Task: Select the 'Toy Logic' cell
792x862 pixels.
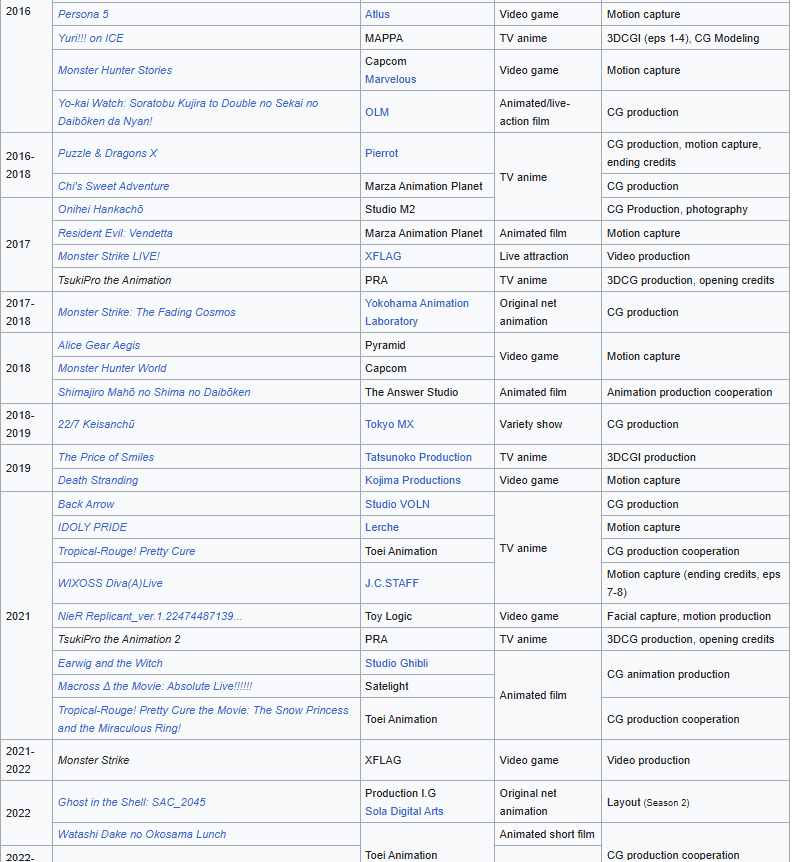Action: point(428,616)
